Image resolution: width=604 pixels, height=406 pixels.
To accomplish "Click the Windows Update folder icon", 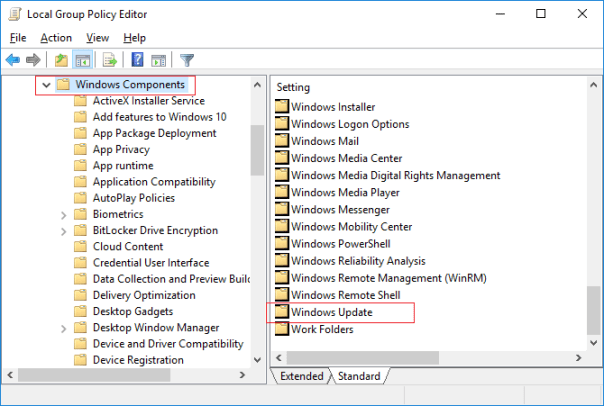I will 282,312.
